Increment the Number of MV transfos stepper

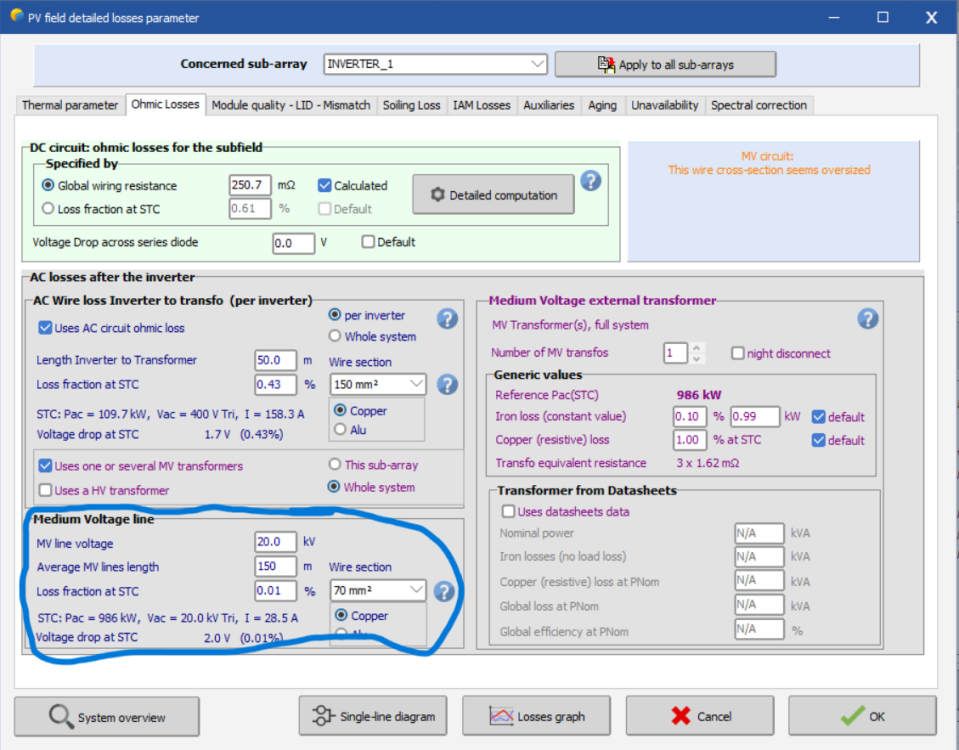pos(697,348)
